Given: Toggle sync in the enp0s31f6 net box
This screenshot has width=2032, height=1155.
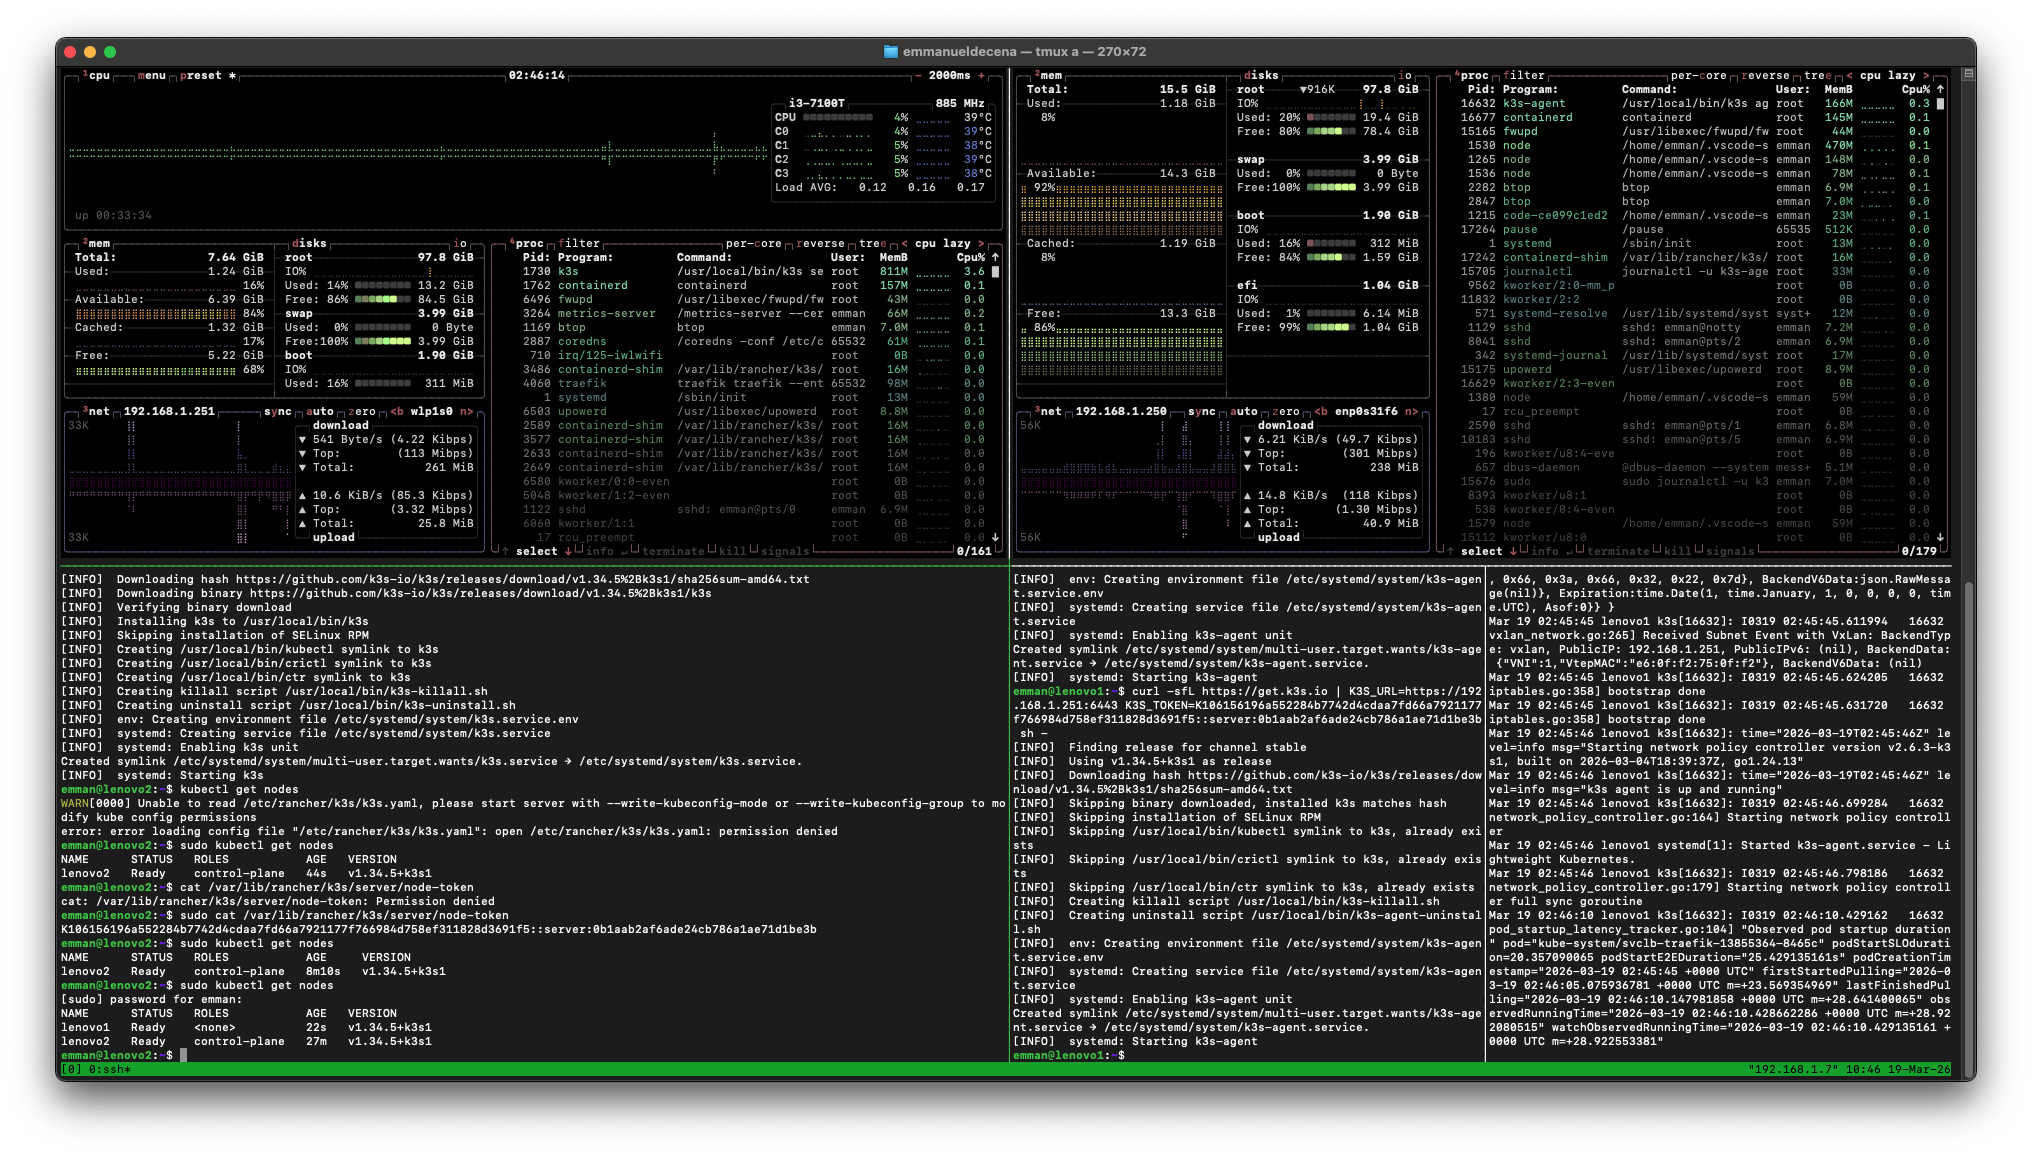Looking at the screenshot, I should [1201, 411].
